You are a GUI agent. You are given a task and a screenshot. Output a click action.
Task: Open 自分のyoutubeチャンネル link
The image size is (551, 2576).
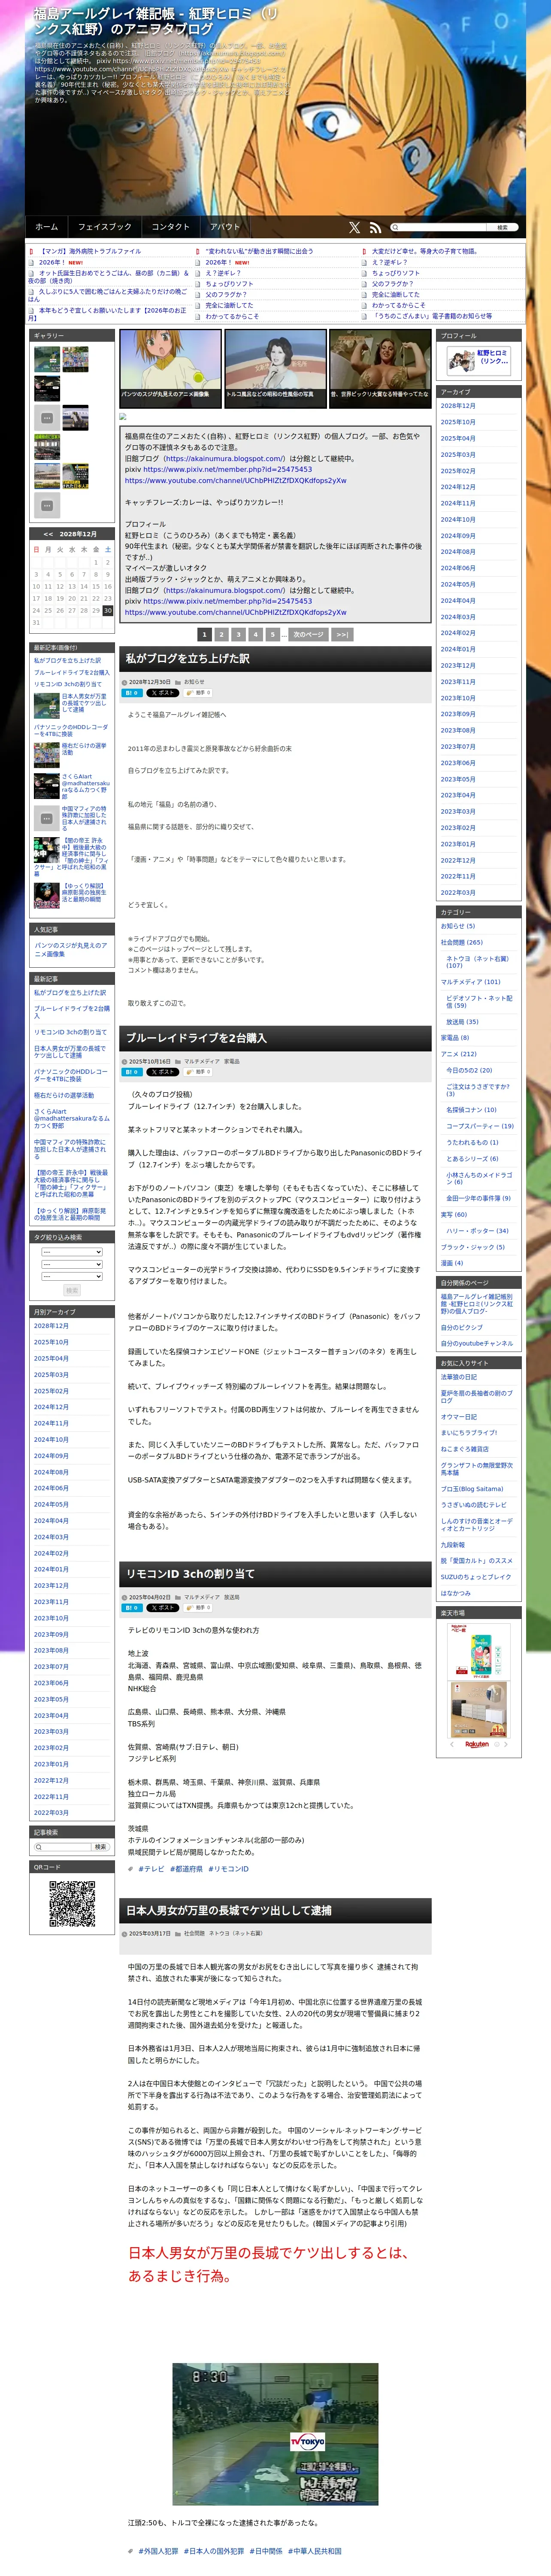[477, 1344]
